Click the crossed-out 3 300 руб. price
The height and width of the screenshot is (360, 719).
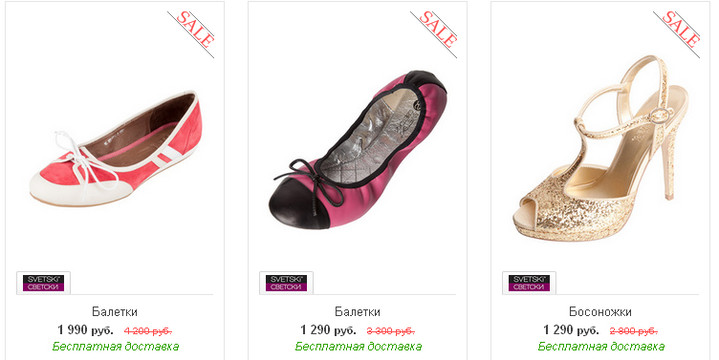pos(391,331)
